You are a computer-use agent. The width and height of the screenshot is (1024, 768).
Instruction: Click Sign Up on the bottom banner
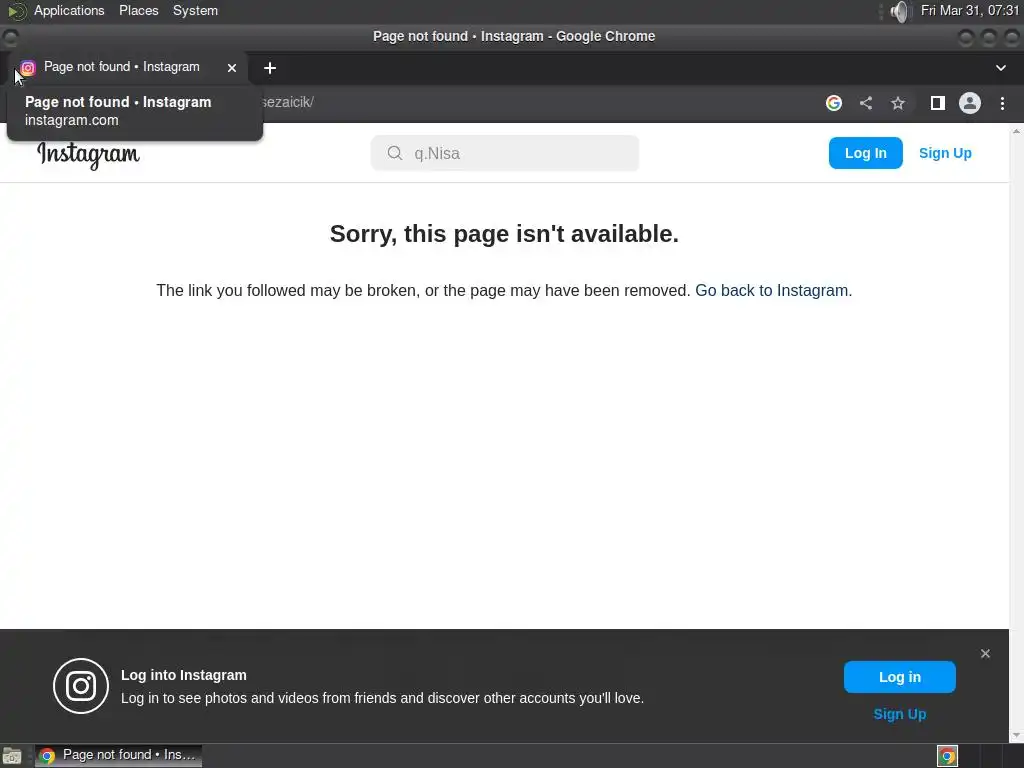(899, 714)
